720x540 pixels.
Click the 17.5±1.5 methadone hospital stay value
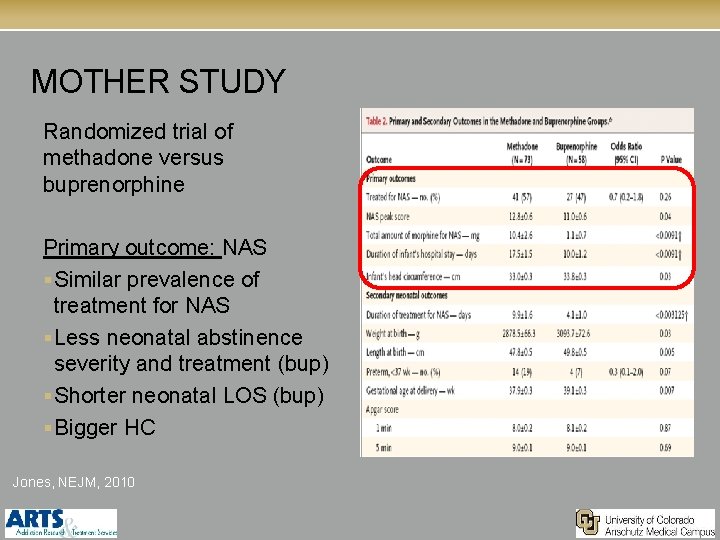tap(521, 254)
